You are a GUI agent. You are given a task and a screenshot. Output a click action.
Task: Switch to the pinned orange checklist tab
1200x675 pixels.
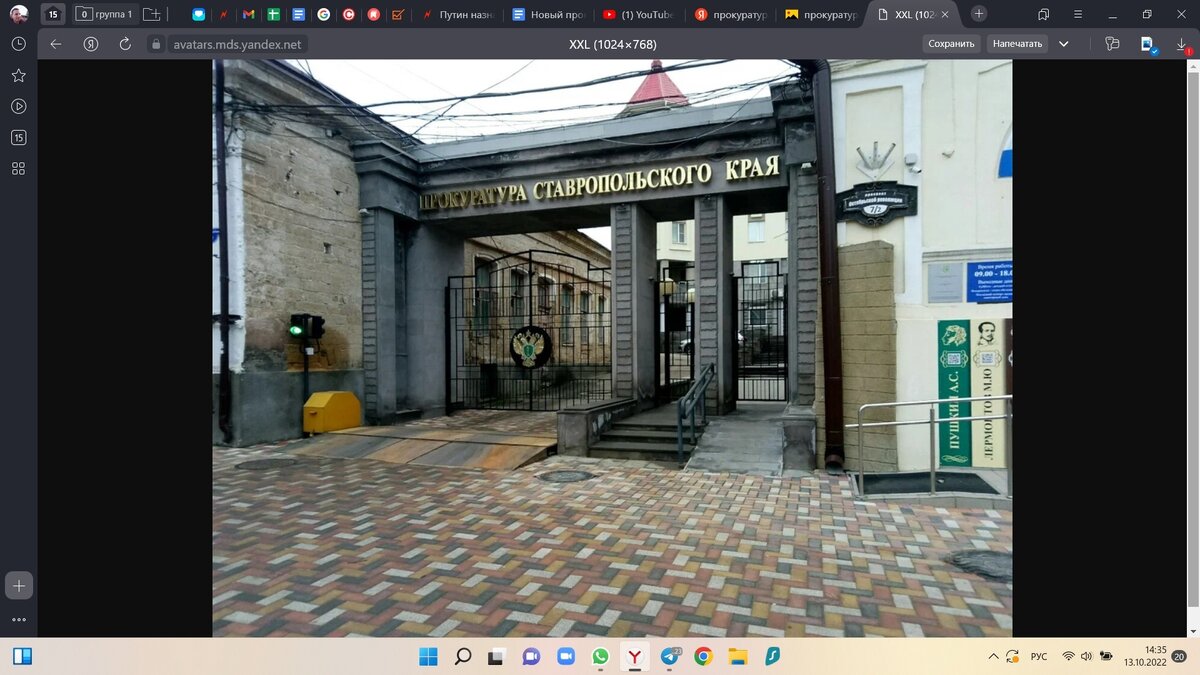coord(398,14)
